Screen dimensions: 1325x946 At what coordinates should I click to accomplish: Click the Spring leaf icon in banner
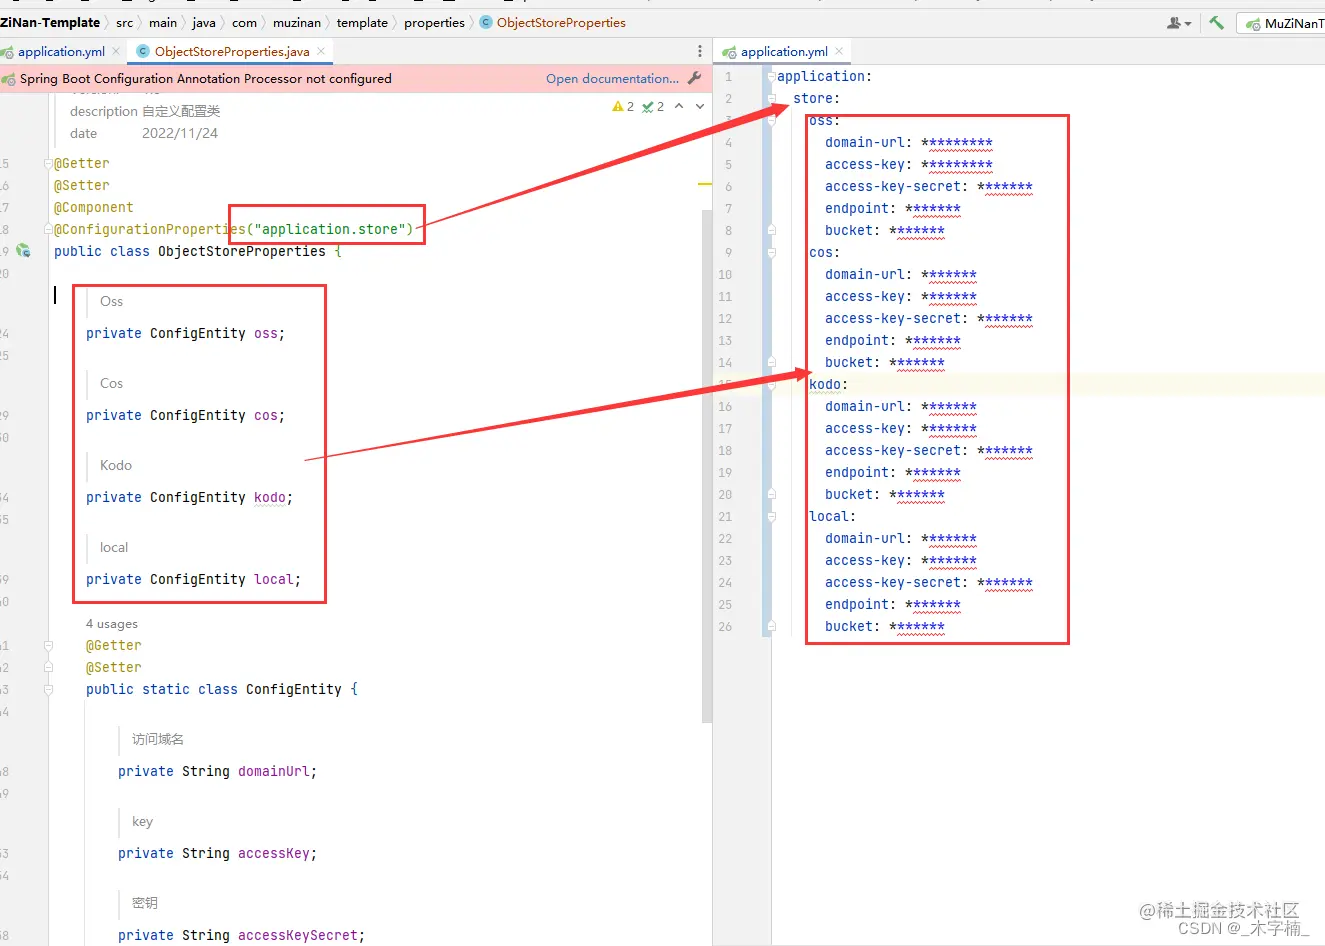(9, 78)
